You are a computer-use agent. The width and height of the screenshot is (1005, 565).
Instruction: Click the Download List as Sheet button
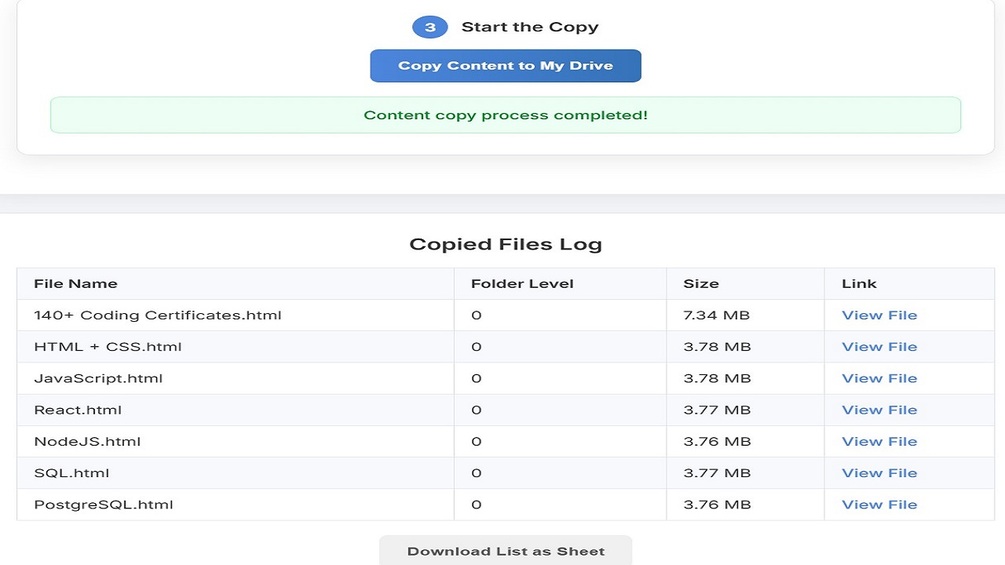point(505,551)
